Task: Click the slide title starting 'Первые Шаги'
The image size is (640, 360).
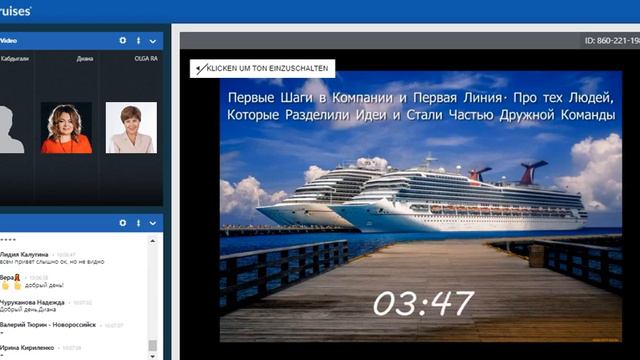Action: (420, 106)
